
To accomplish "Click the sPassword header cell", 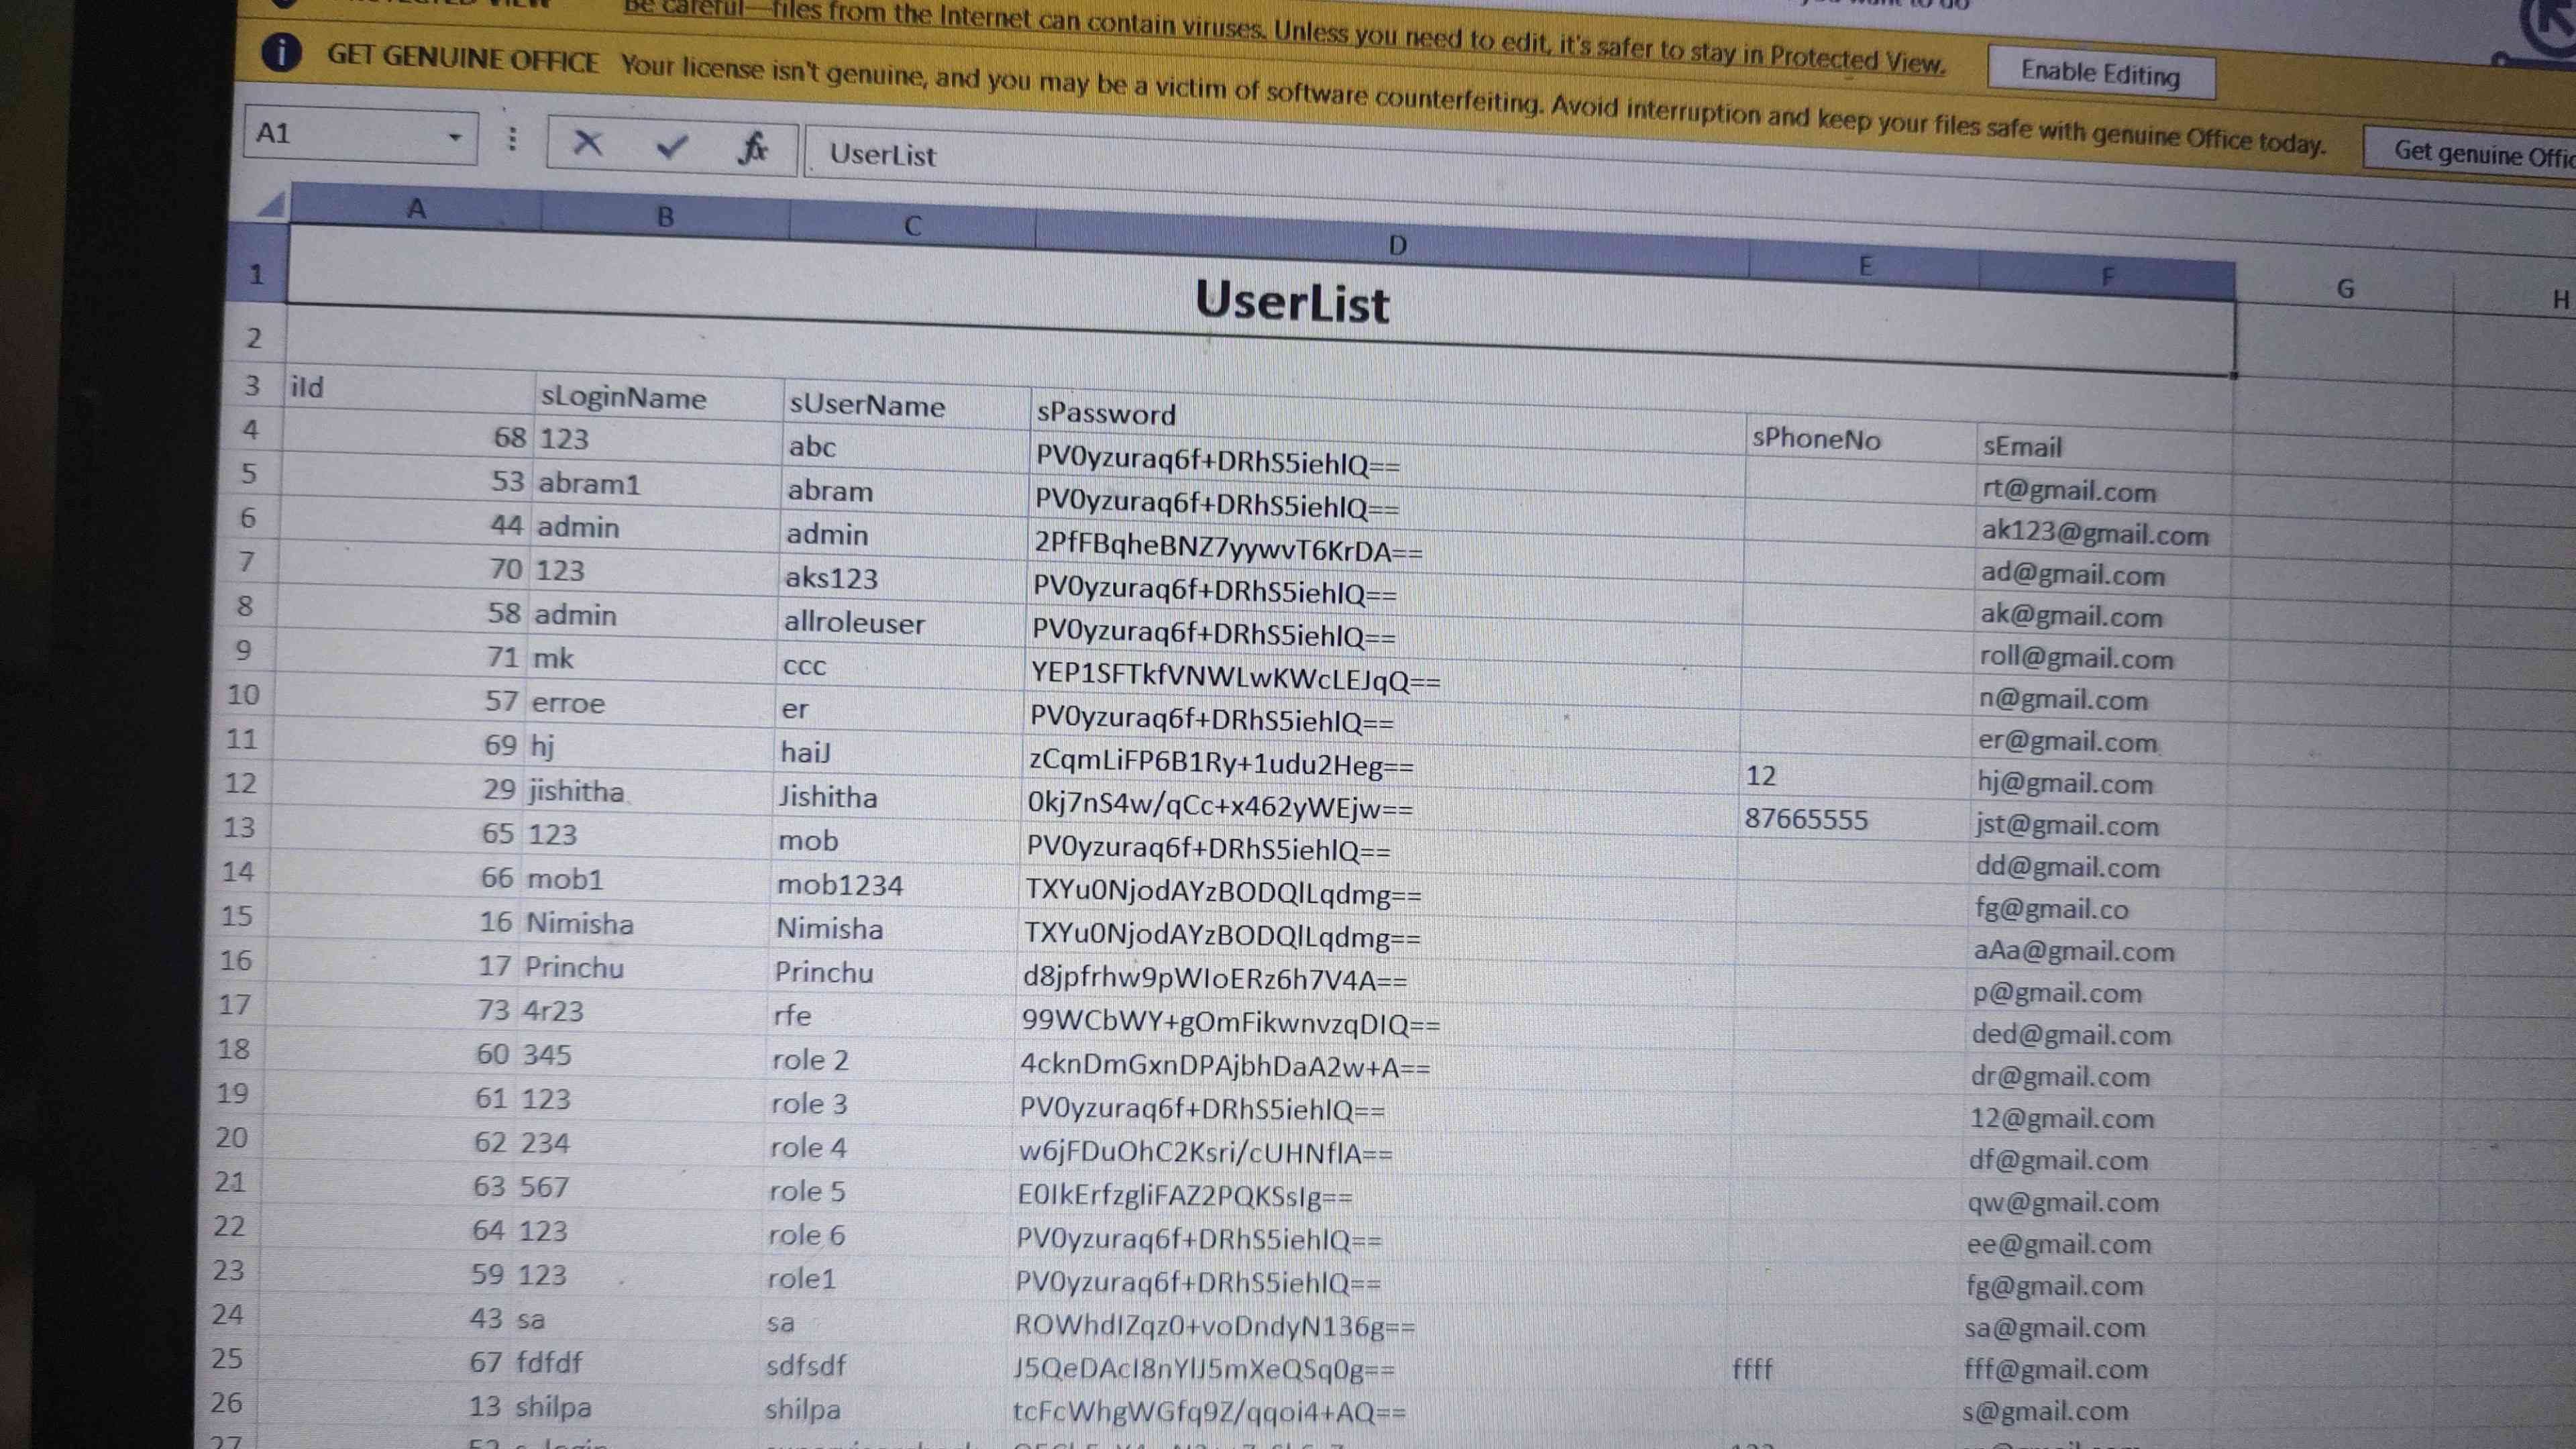I will [1105, 413].
